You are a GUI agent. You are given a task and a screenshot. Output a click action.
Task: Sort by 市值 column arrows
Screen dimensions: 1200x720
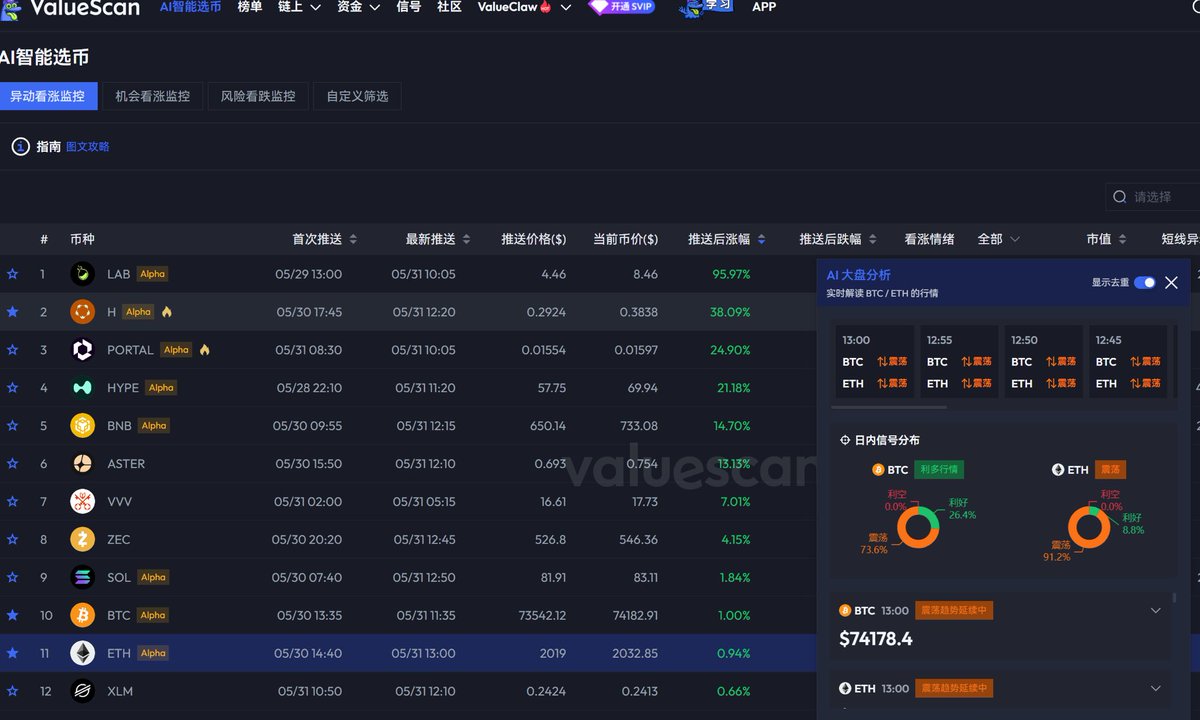tap(1122, 240)
